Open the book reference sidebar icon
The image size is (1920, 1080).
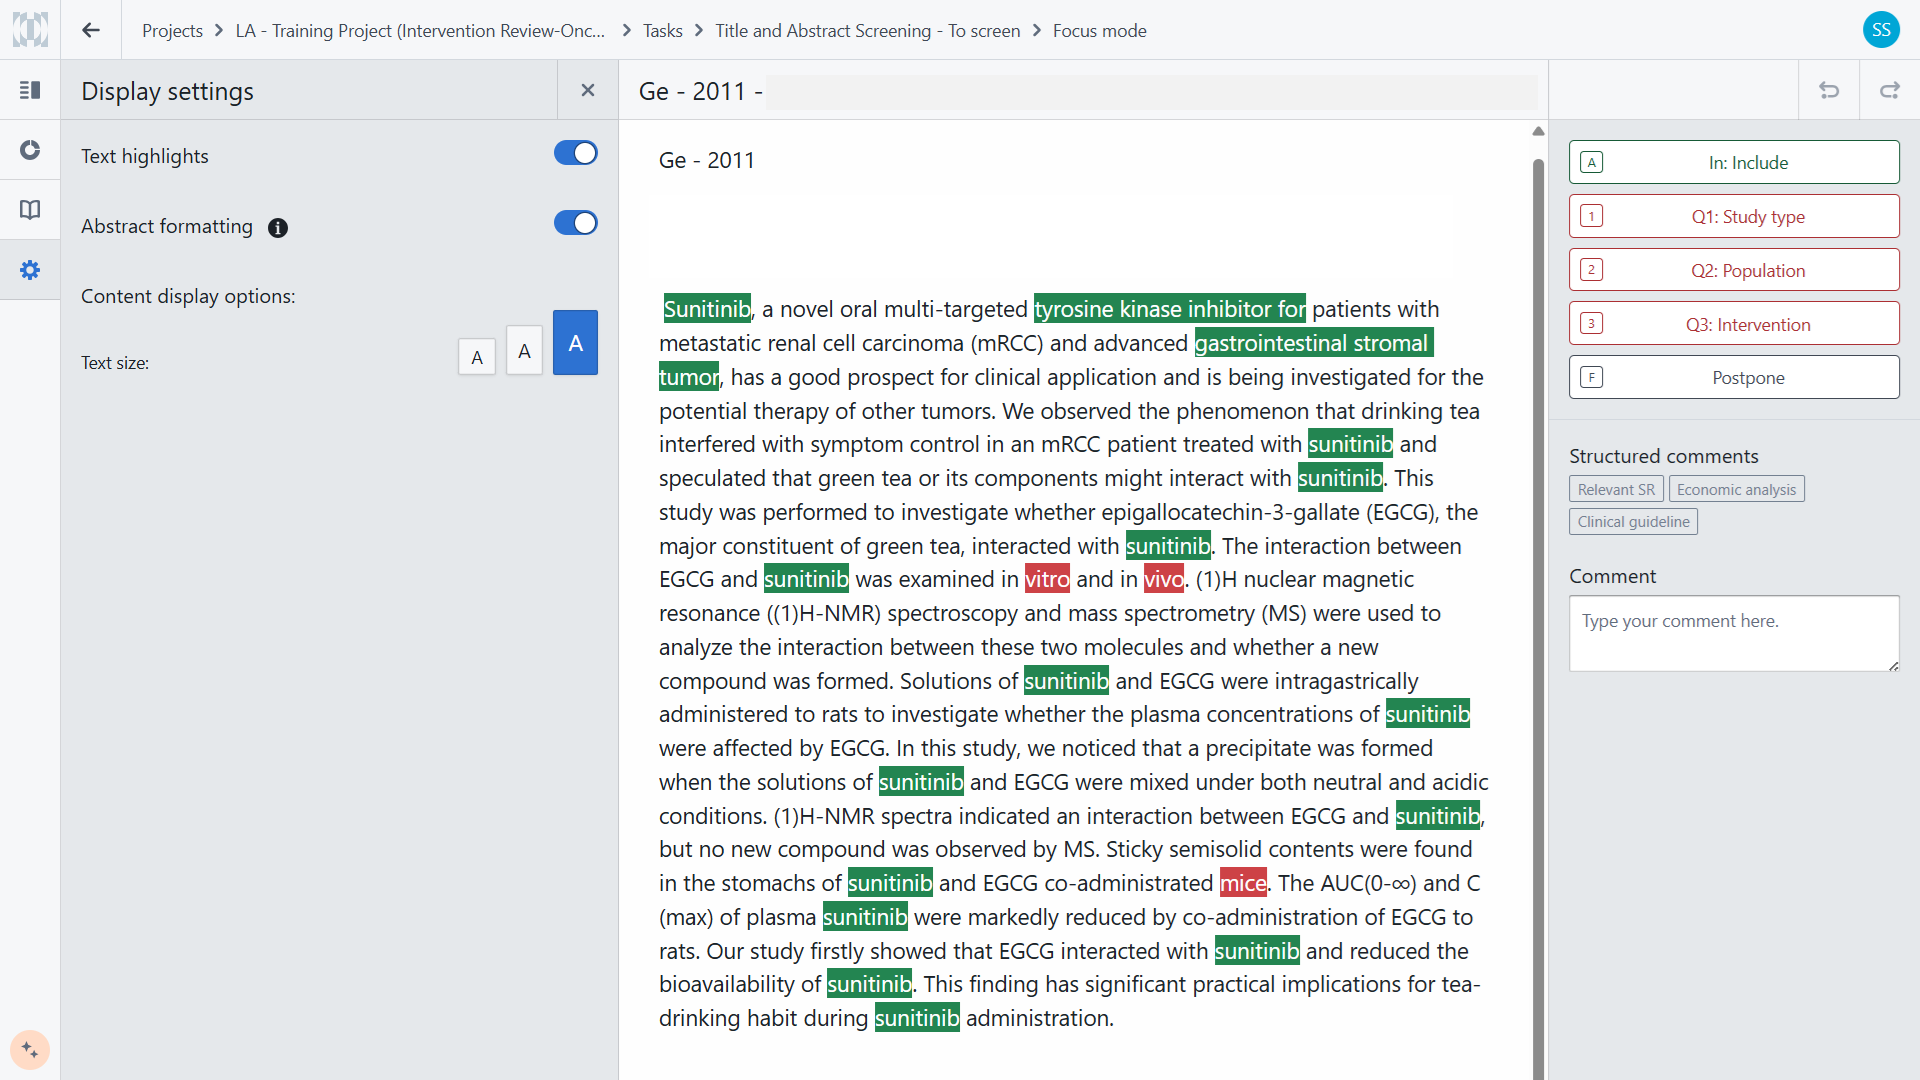[30, 210]
